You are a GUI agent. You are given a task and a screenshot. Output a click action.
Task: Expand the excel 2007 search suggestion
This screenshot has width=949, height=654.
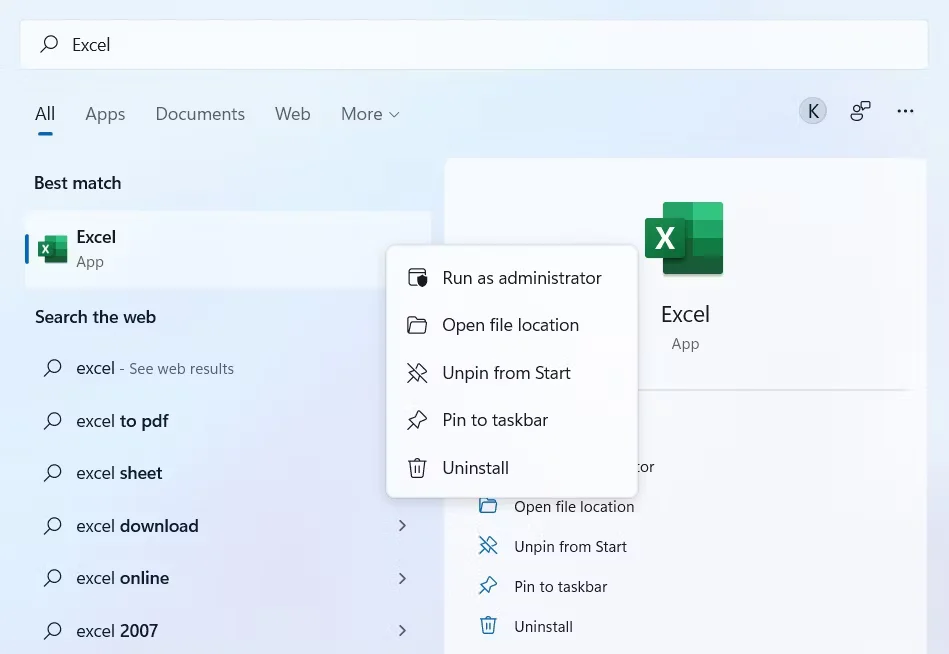[402, 630]
